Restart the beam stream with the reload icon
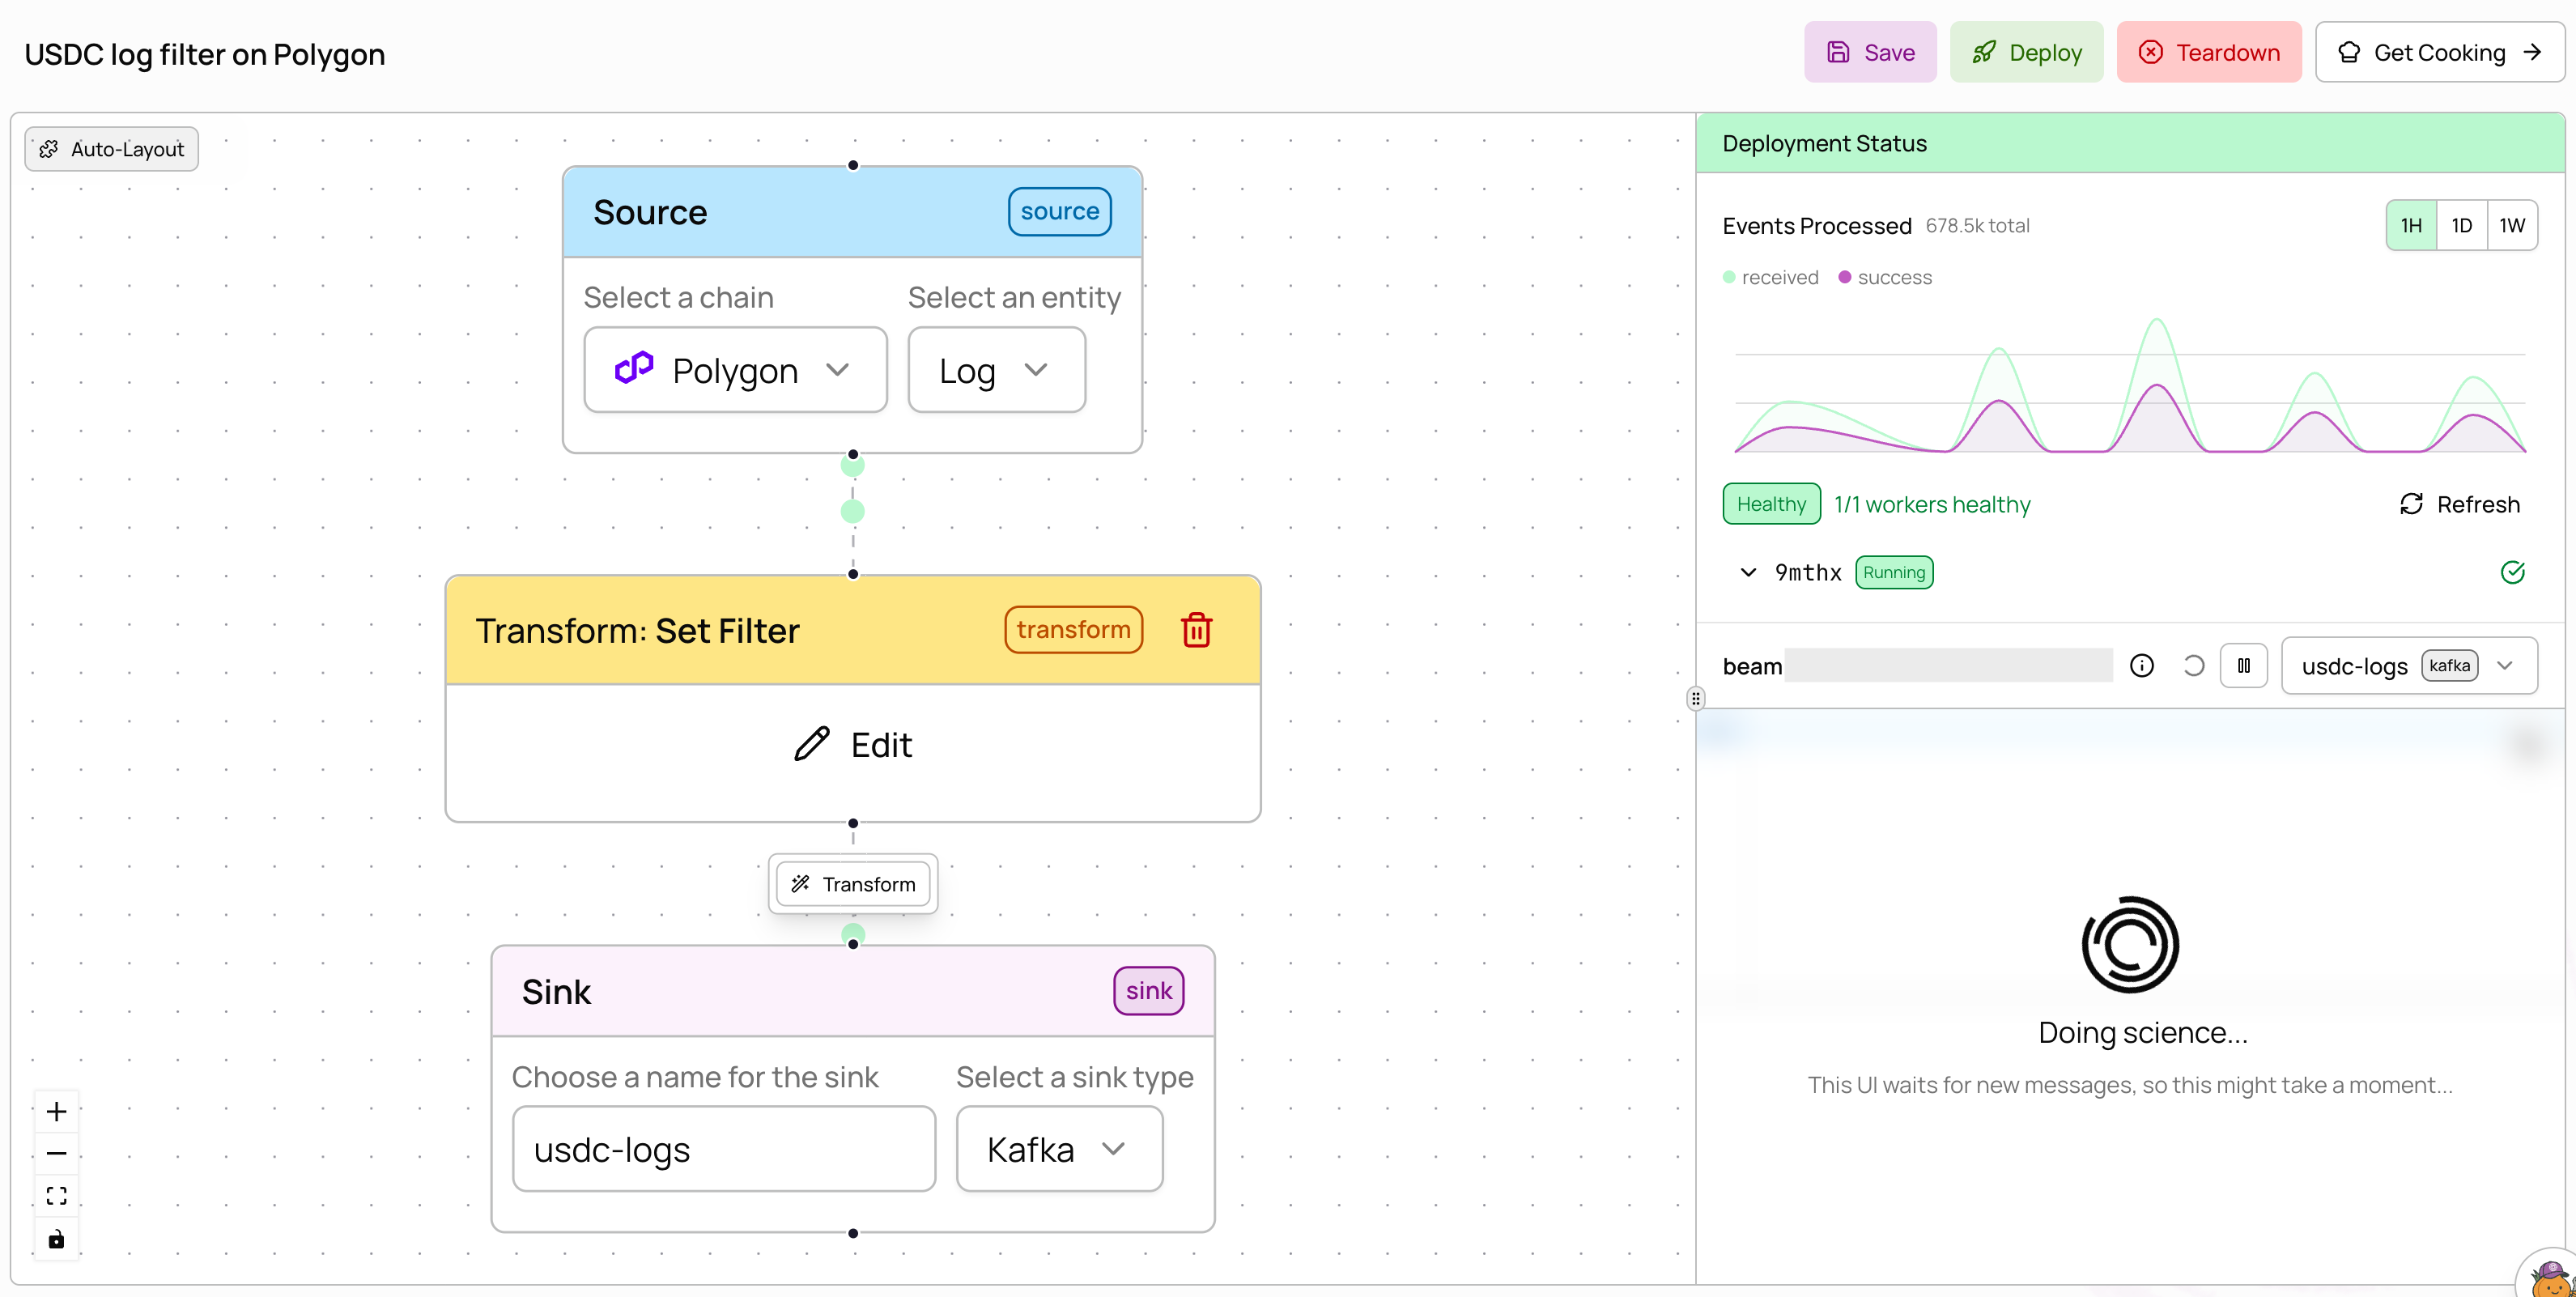 coord(2193,665)
